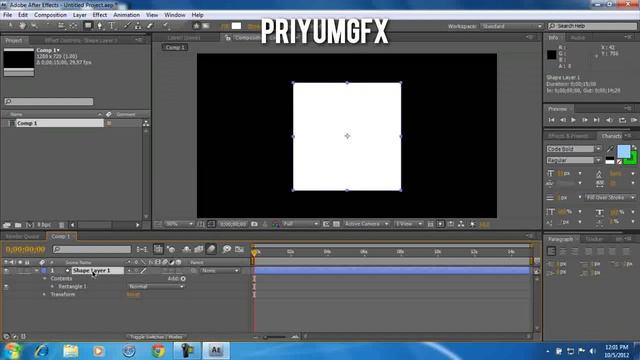Viewport: 640px width, 360px height.
Task: Enable Frame Blending for the composition
Action: (x=199, y=249)
